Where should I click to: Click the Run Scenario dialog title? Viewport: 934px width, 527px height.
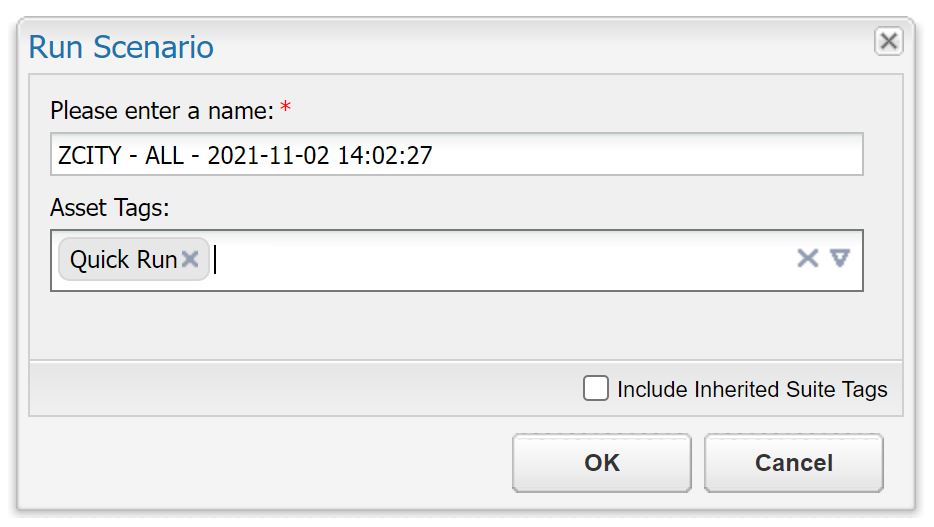(x=121, y=47)
